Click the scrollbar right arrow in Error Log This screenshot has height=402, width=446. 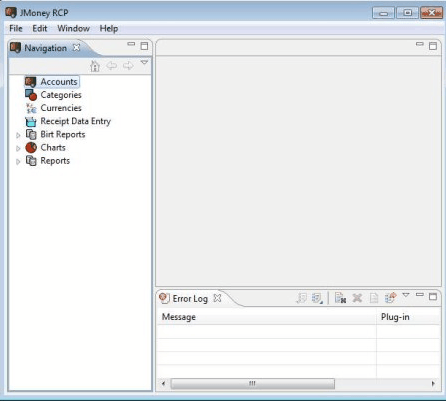(x=433, y=383)
